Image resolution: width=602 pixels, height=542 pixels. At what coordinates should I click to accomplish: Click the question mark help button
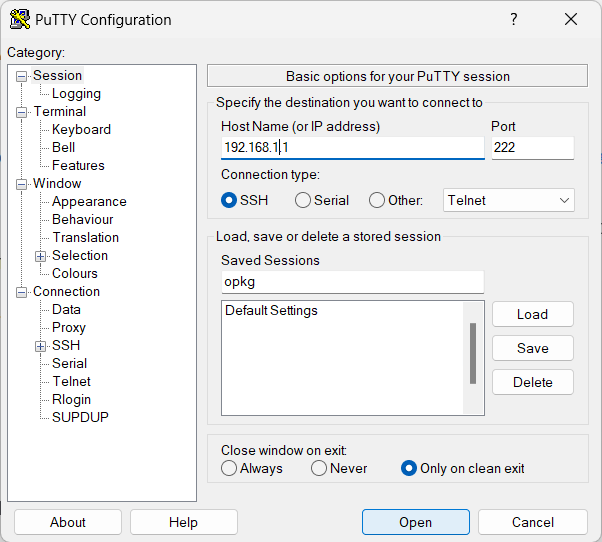[514, 19]
